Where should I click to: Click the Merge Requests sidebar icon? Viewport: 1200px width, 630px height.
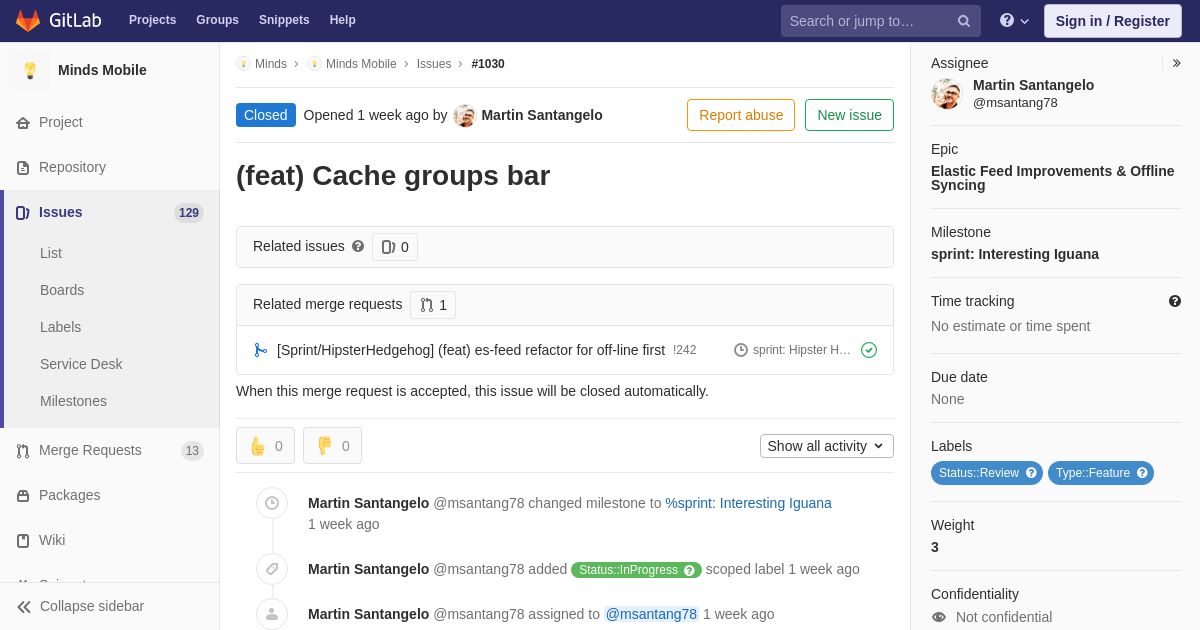23,451
